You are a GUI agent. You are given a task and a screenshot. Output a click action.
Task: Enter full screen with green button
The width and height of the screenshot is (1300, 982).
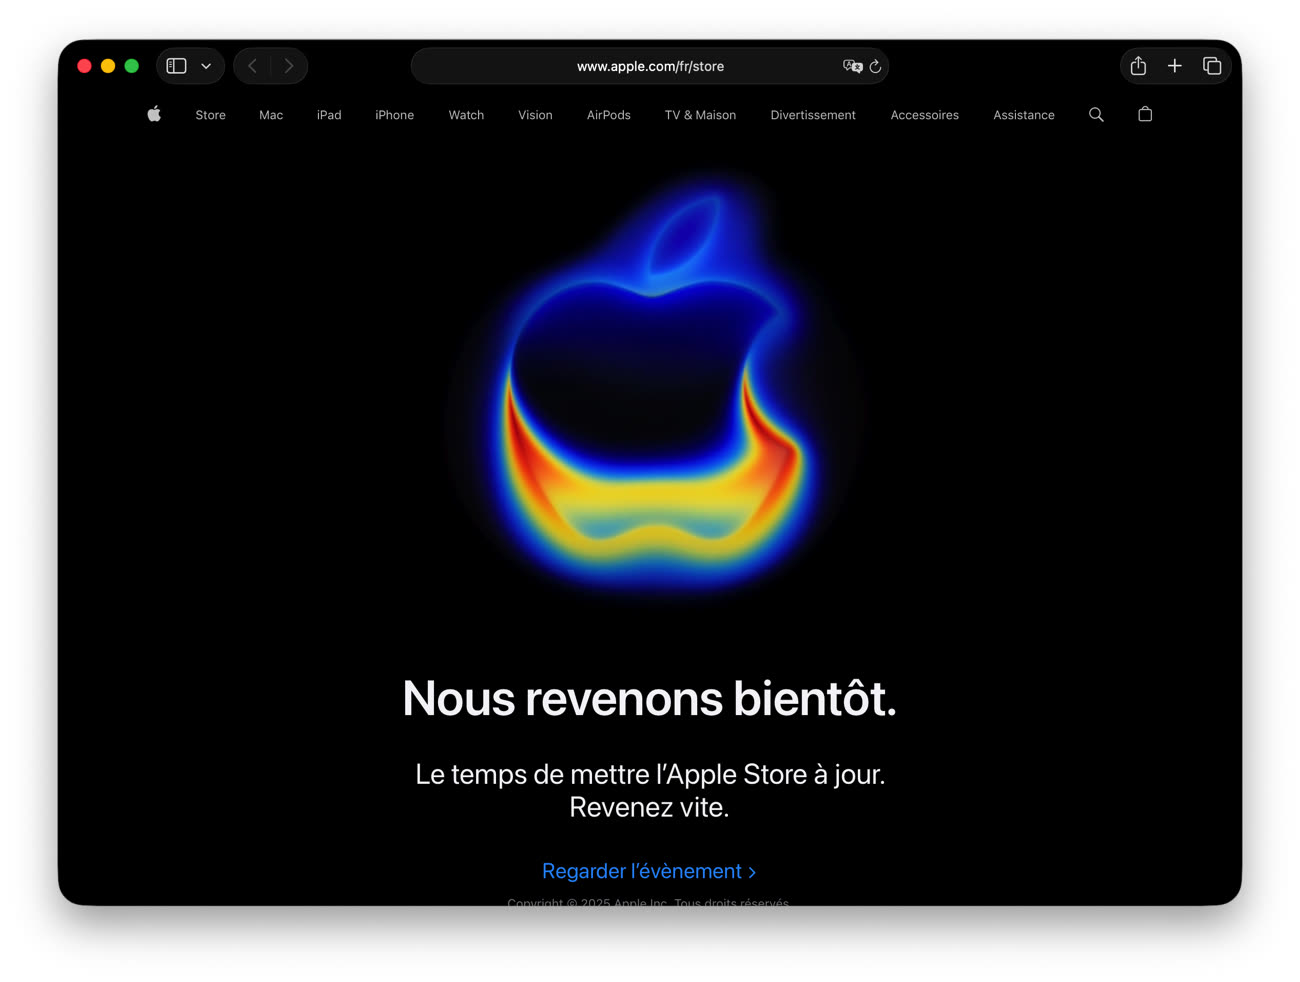point(131,66)
